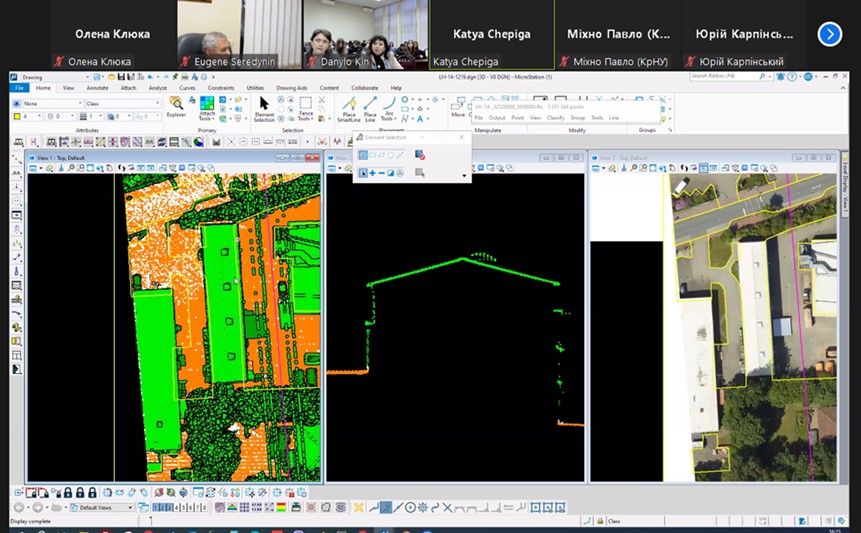Open the Constraints ribbon tab
This screenshot has width=861, height=533.
pyautogui.click(x=221, y=88)
